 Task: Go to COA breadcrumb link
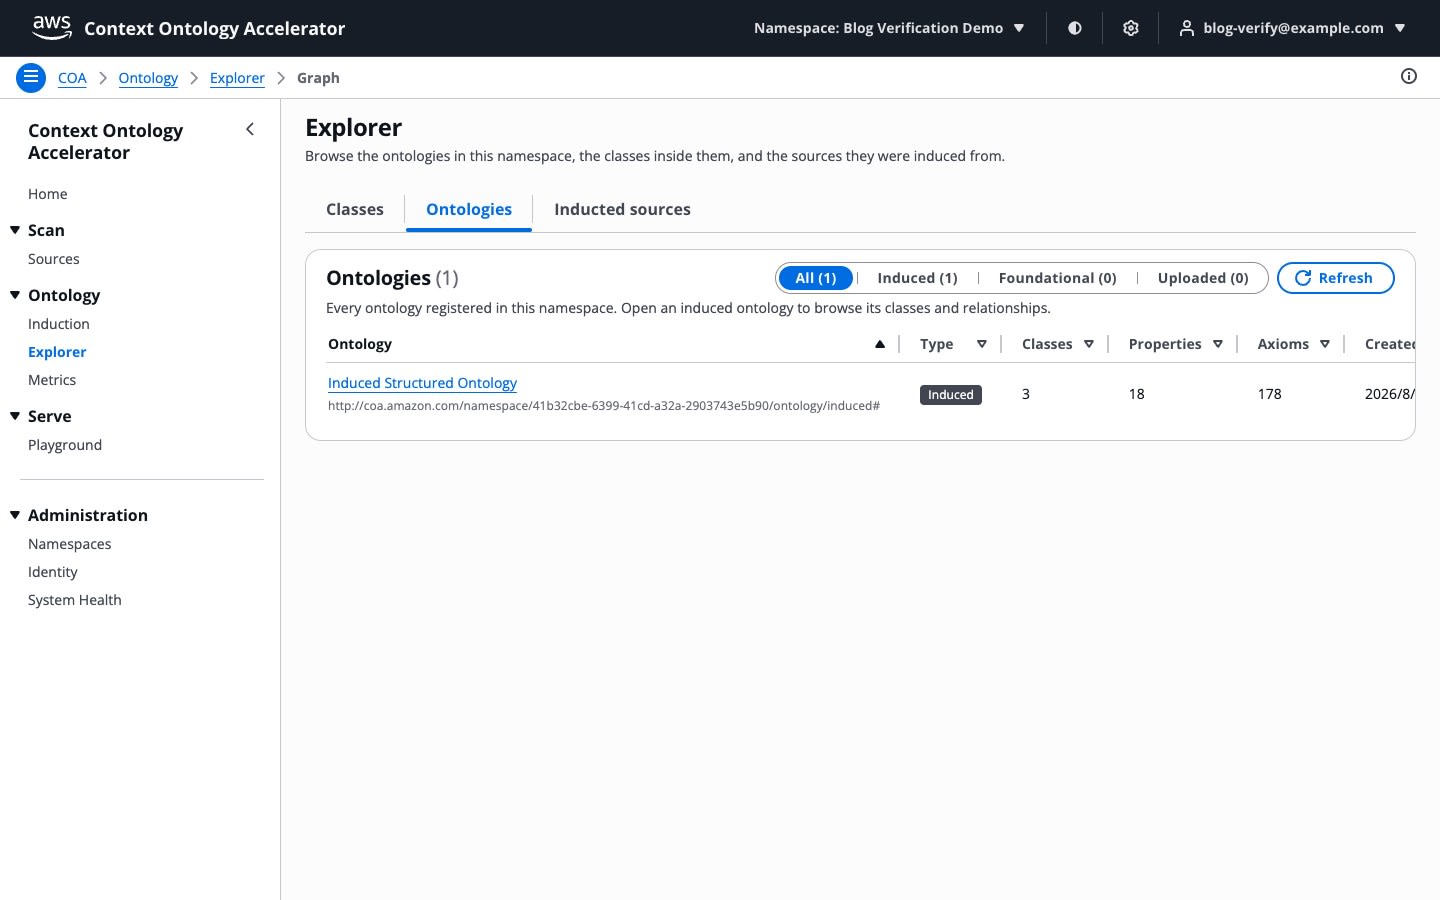pos(72,78)
